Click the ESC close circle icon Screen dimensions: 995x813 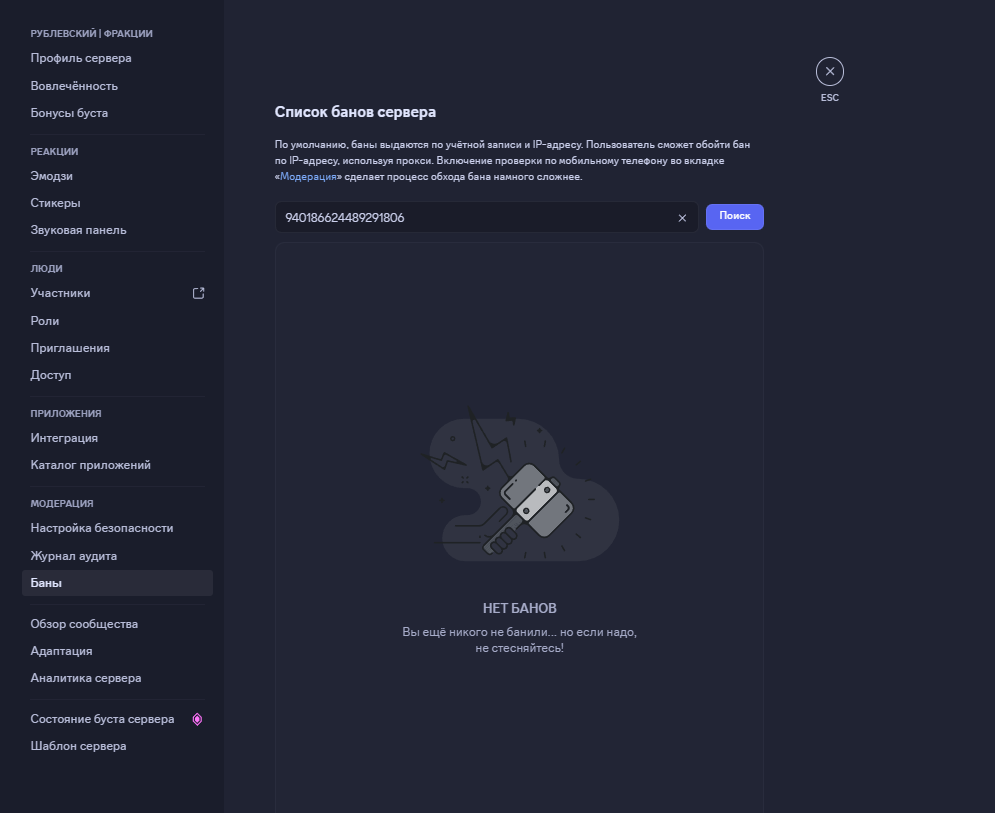coord(830,72)
